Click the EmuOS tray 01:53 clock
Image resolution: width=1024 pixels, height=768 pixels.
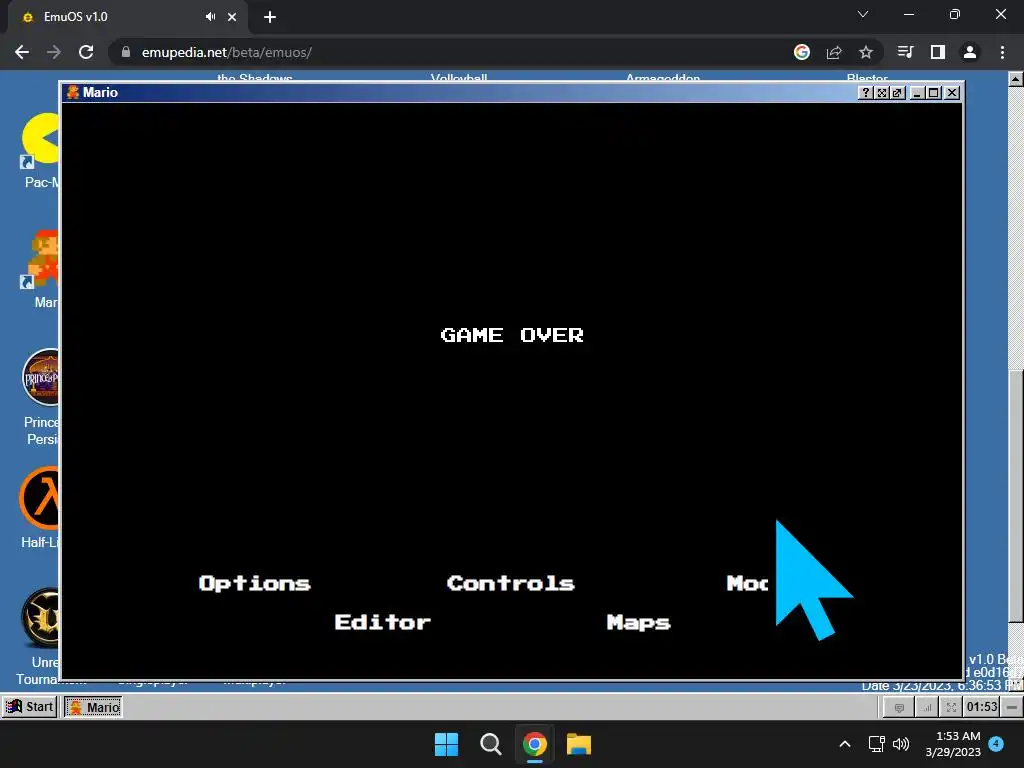point(982,707)
